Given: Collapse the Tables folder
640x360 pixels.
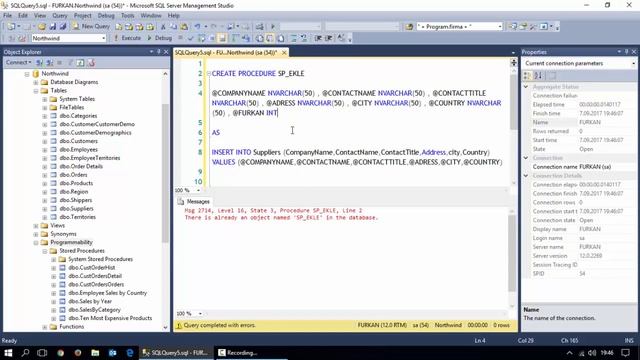Looking at the screenshot, I should (36, 91).
